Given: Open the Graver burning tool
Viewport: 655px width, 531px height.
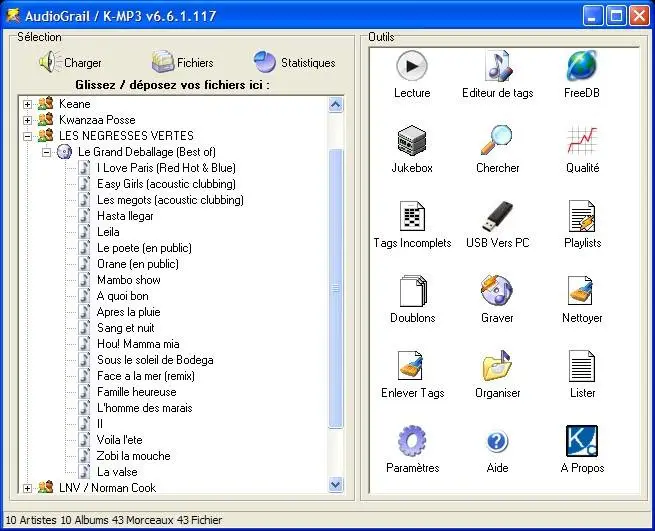Looking at the screenshot, I should pyautogui.click(x=497, y=299).
